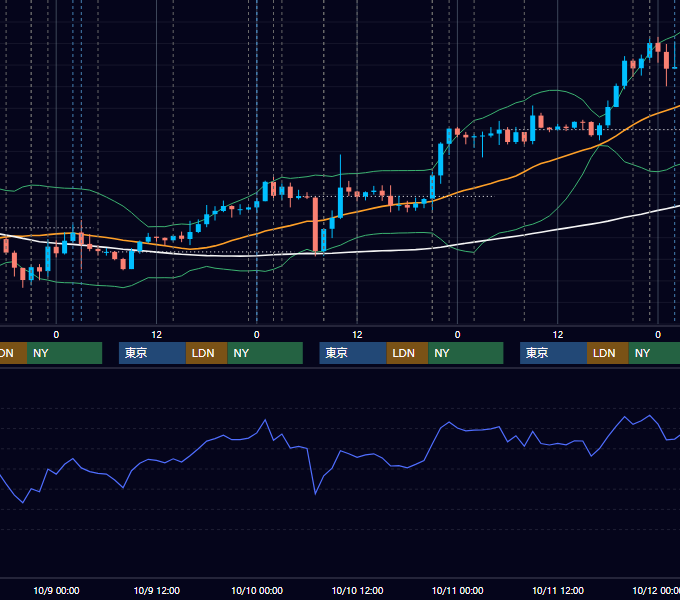Select the 東京 session block for 10/9
Screen dimensions: 680x600
152,353
